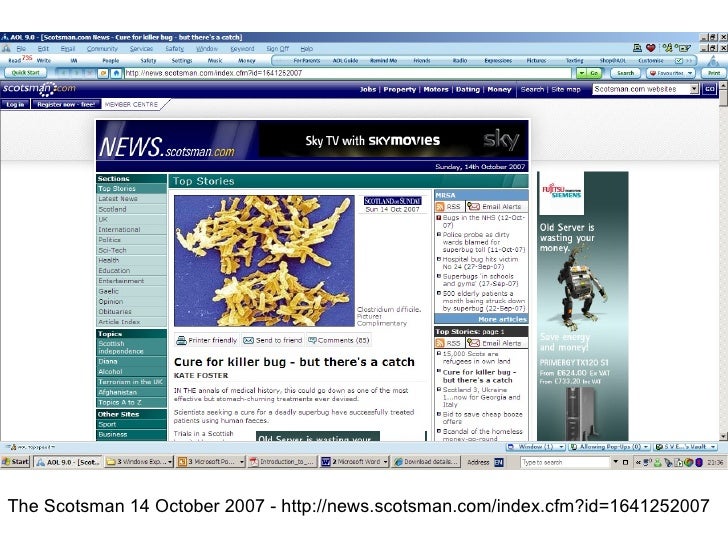This screenshot has height=546, width=728.
Task: Click the Clostridium difficile article photo
Action: (x=264, y=260)
